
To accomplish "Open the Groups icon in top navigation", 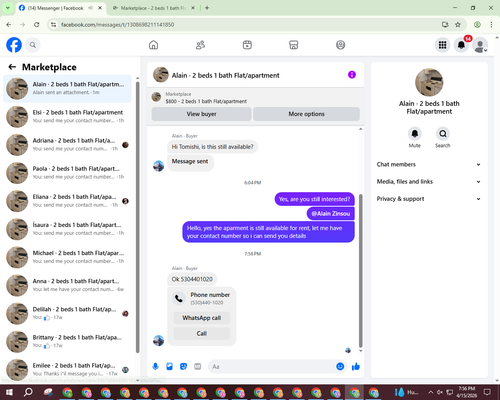I will (x=340, y=45).
